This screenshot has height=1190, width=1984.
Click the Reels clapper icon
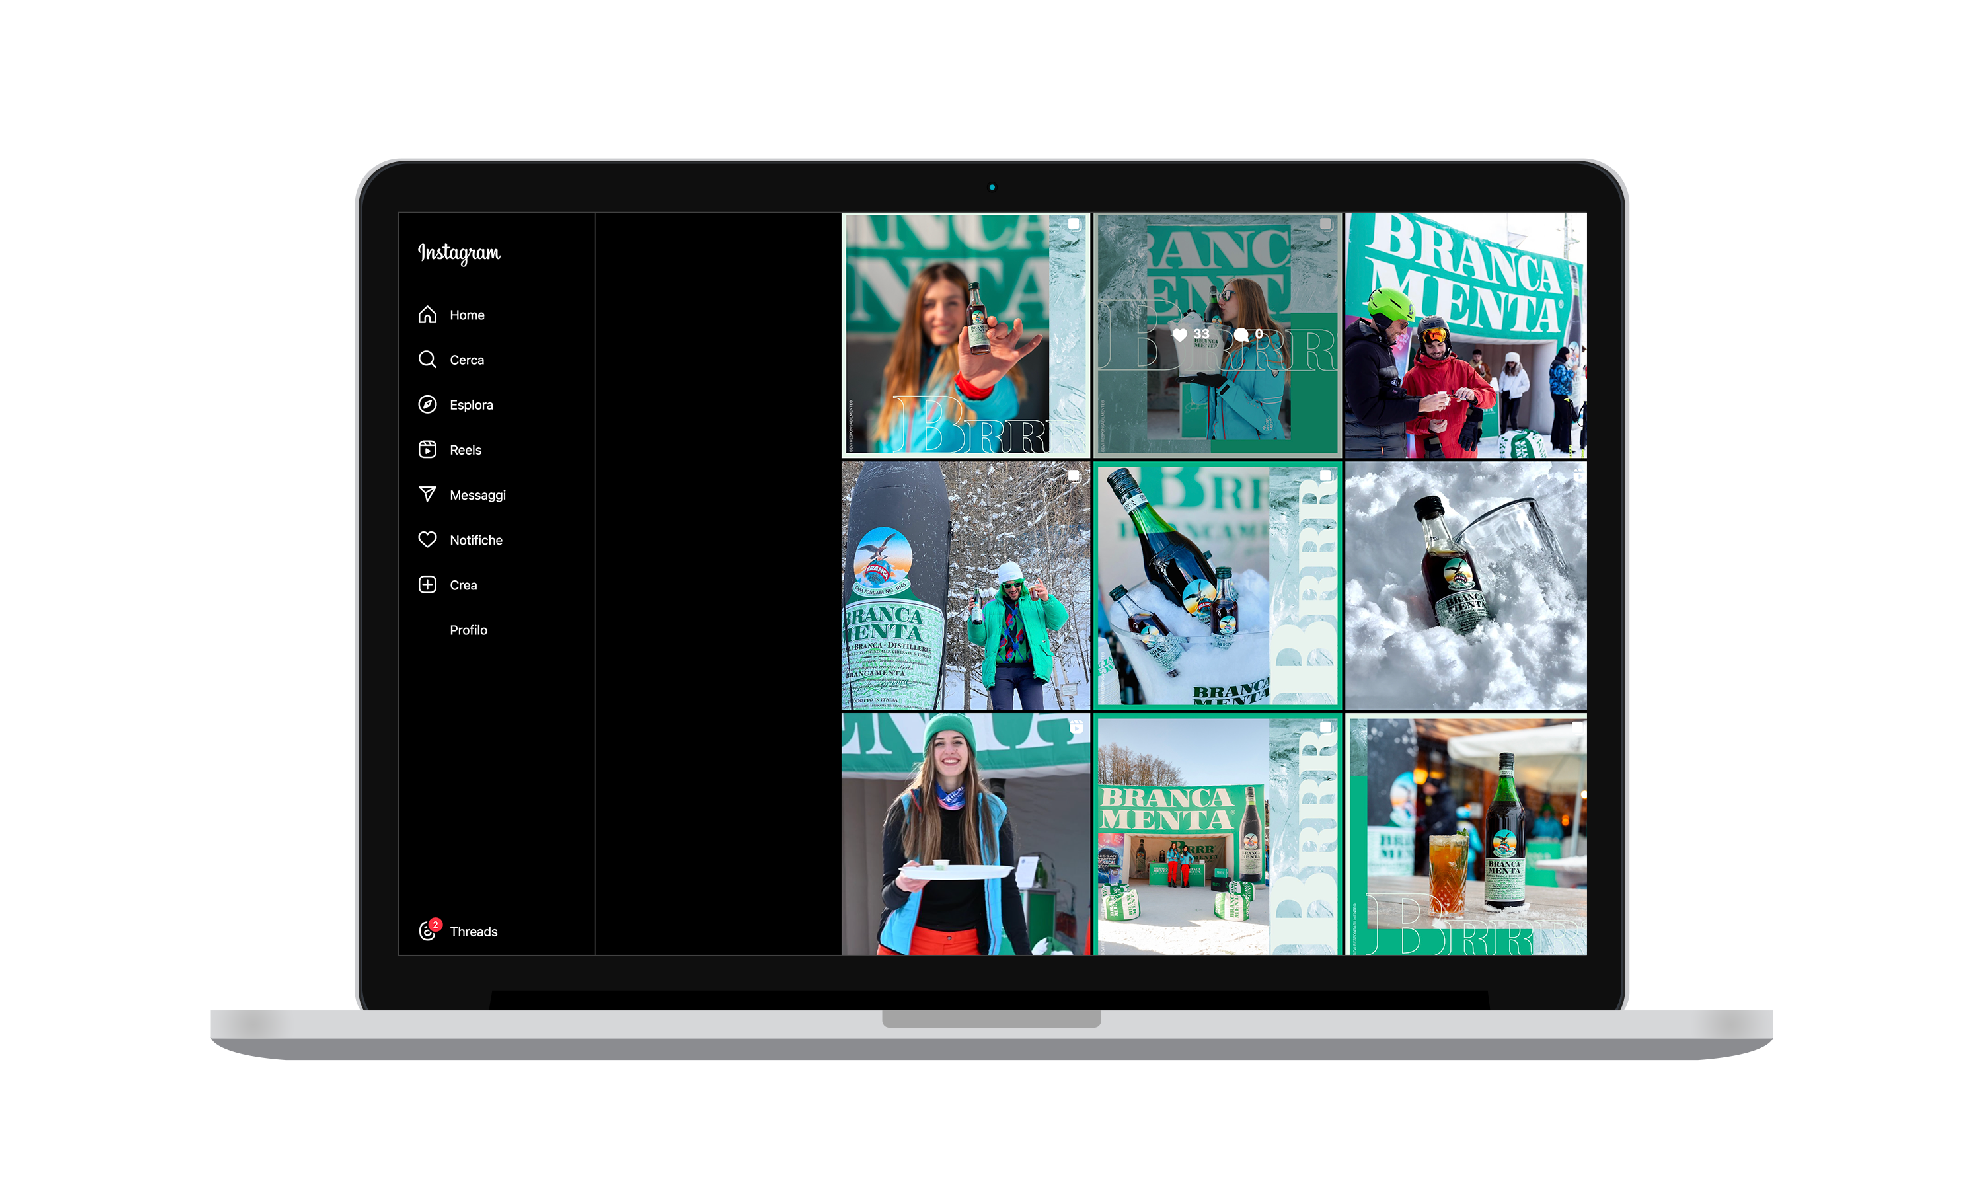427,450
